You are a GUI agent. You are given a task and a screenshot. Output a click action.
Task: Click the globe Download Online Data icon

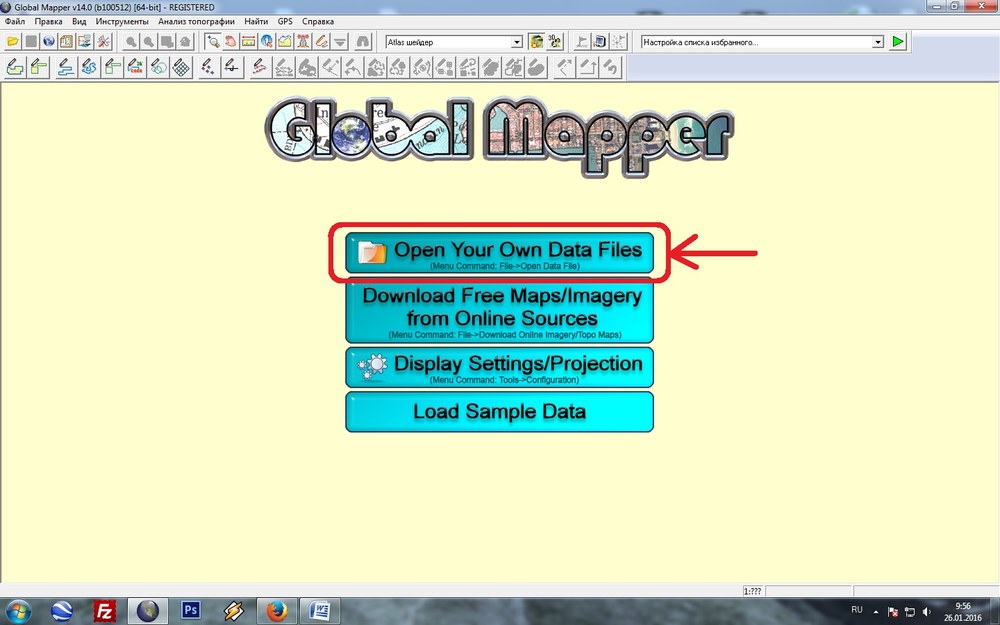coord(48,42)
